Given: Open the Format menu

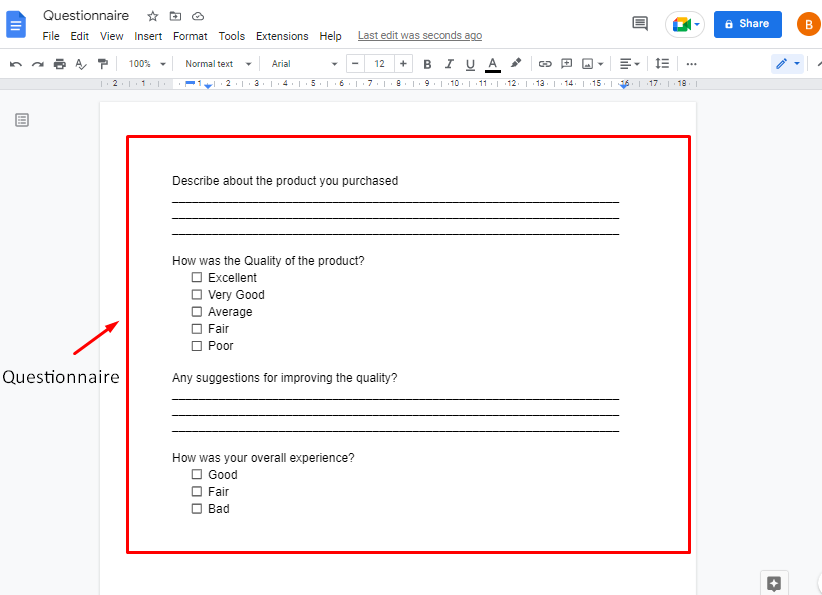Looking at the screenshot, I should (190, 36).
